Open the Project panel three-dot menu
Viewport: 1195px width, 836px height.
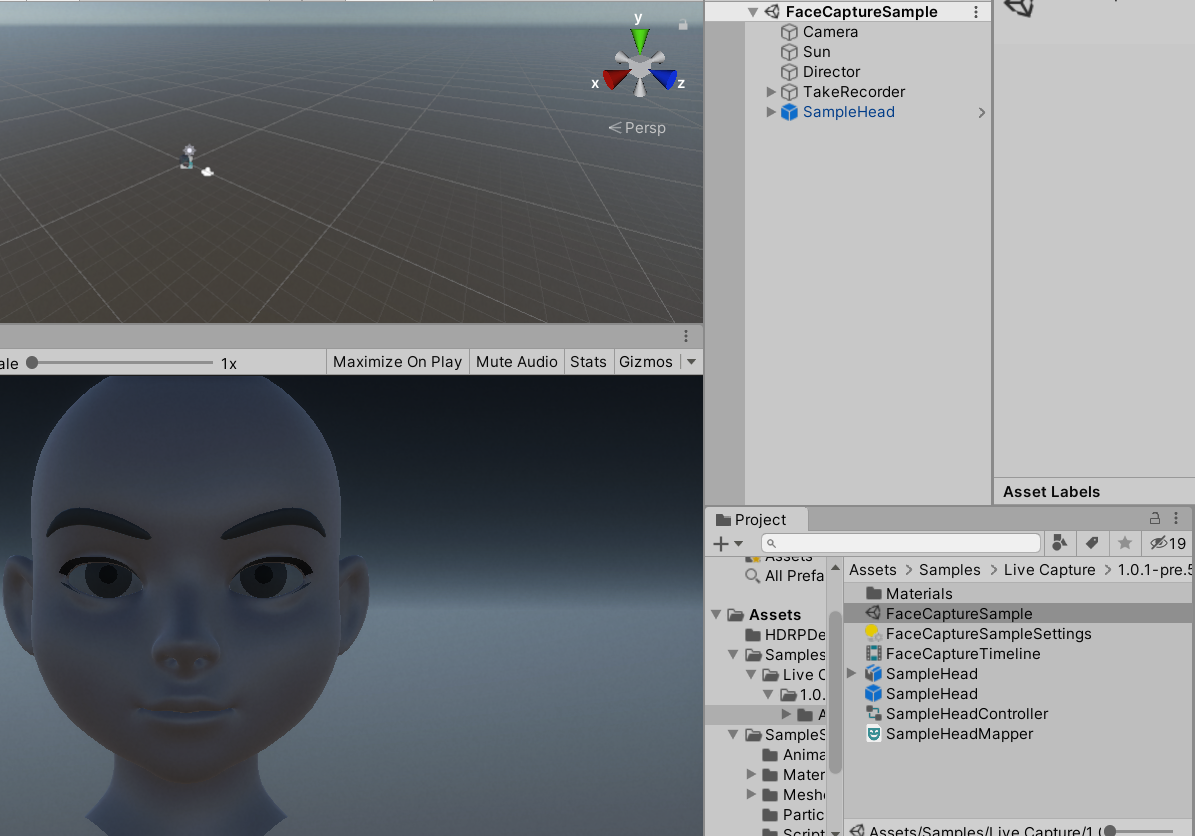coord(1176,518)
